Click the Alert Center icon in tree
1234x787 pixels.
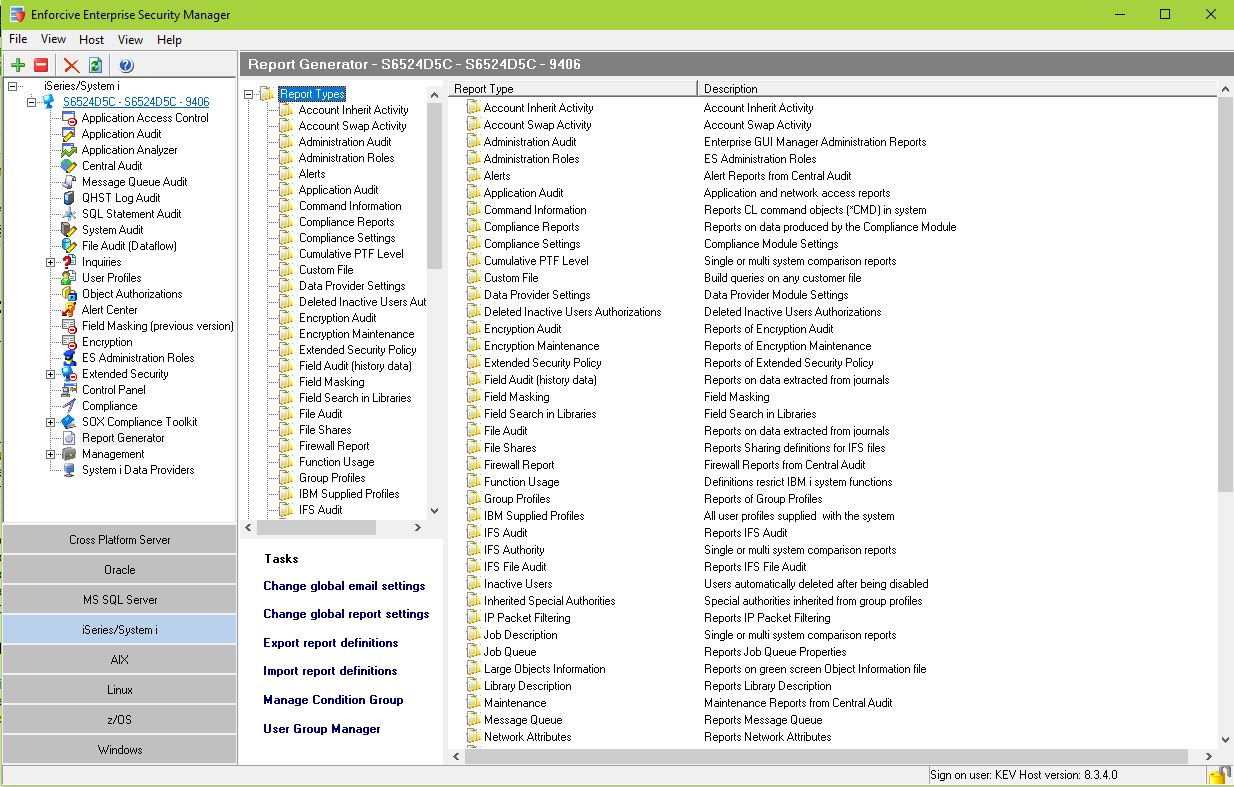point(69,310)
